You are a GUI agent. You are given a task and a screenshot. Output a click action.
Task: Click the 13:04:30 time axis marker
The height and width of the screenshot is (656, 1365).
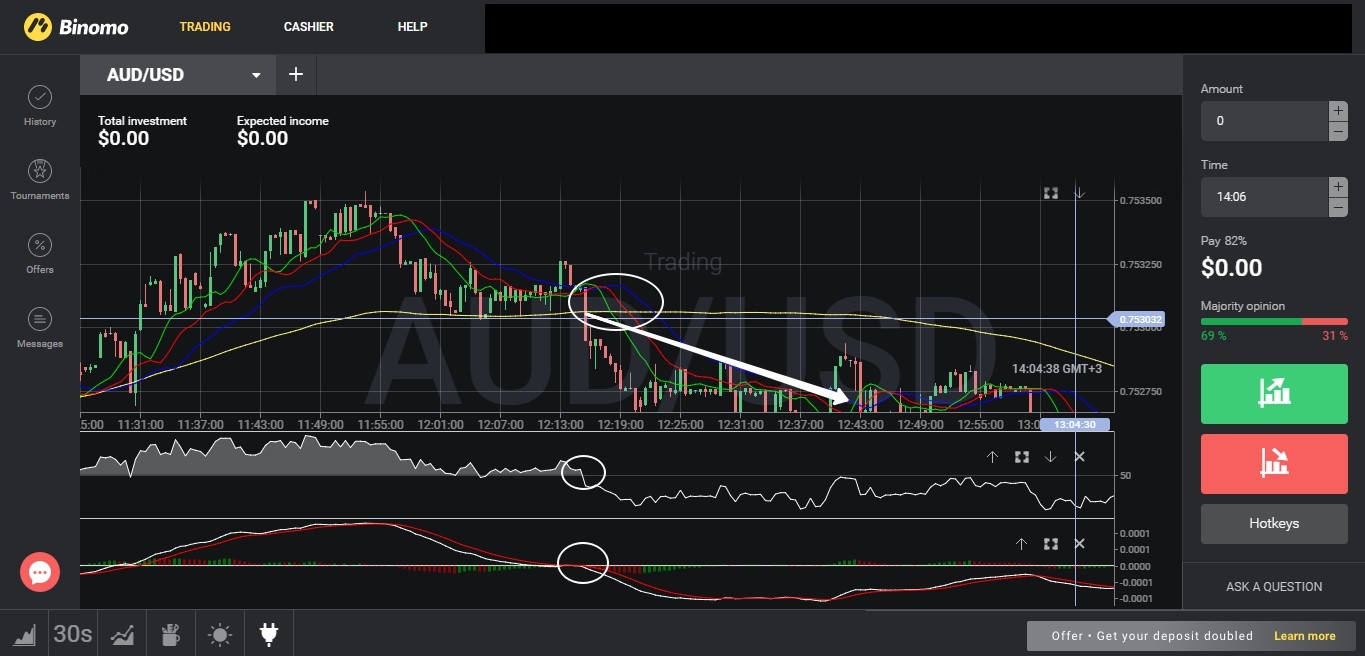point(1075,425)
